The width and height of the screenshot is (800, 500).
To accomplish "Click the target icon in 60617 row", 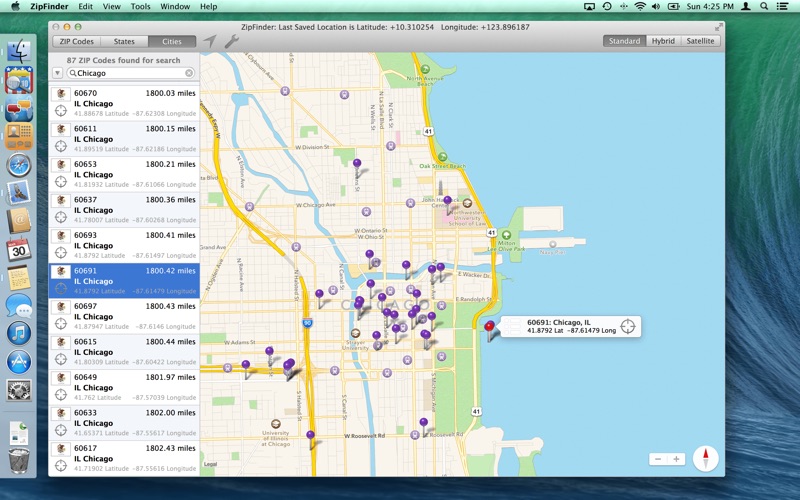I will pos(61,465).
